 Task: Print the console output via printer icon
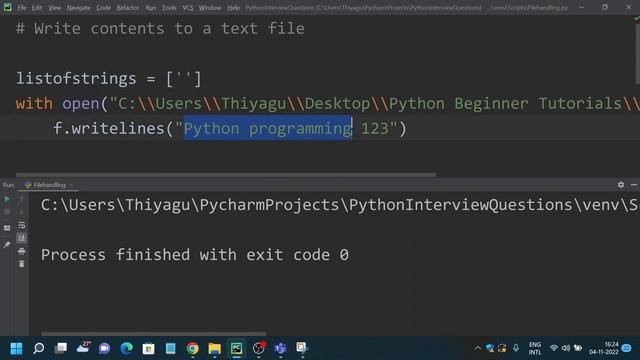click(22, 251)
